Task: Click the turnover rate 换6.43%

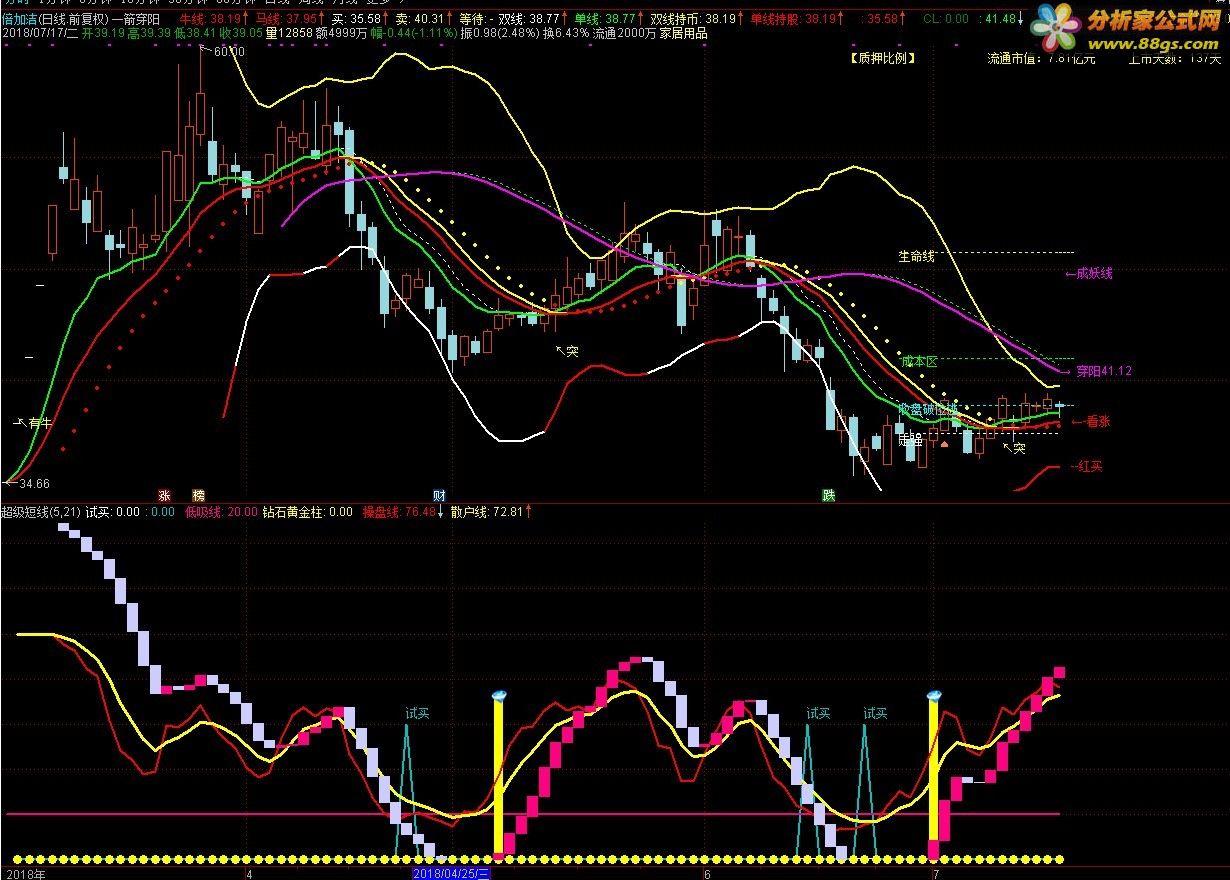Action: pyautogui.click(x=566, y=33)
